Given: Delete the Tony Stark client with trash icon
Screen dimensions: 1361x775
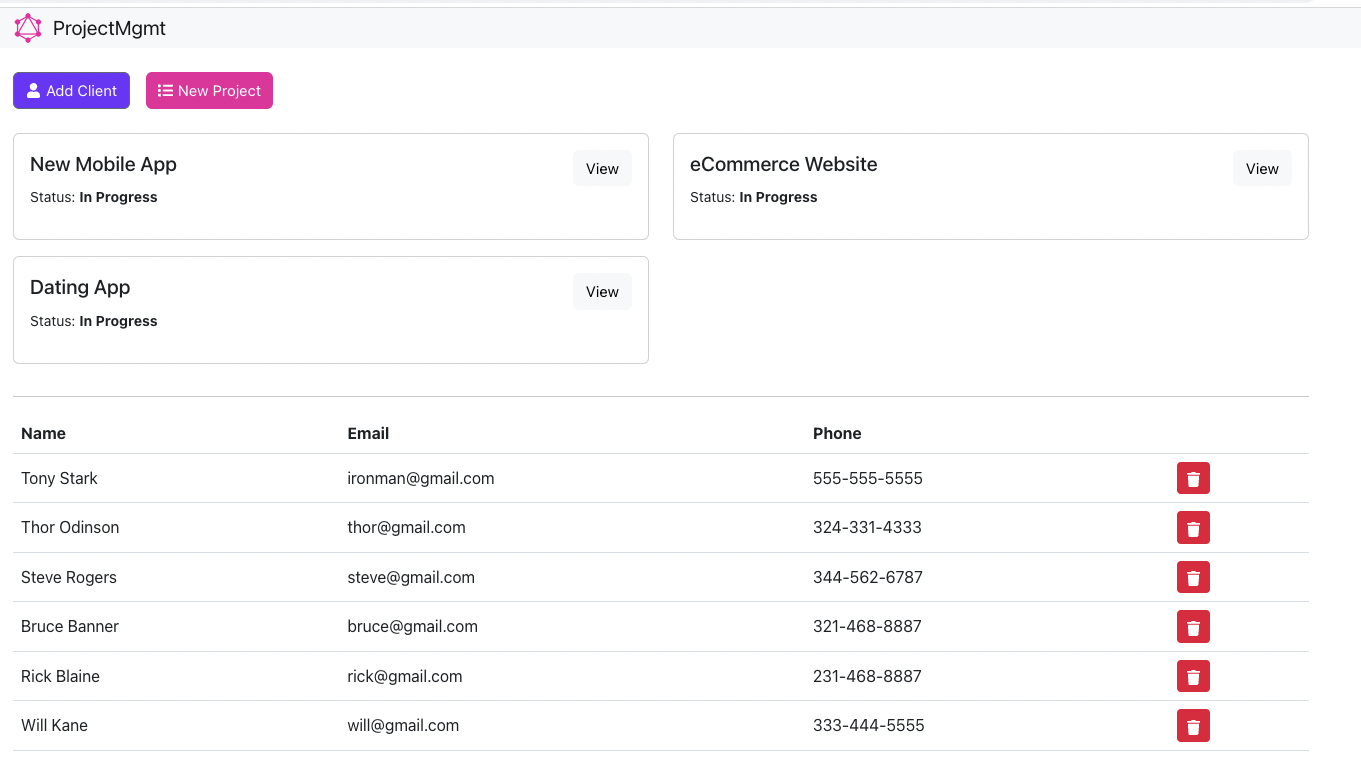Looking at the screenshot, I should [x=1192, y=478].
